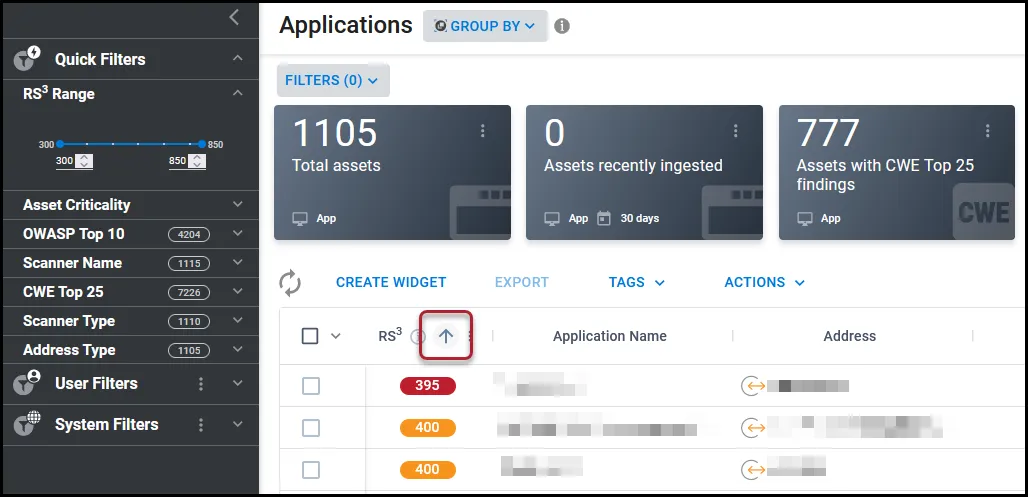1028x497 pixels.
Task: Open the Quick Filters section icon
Action: 28,58
